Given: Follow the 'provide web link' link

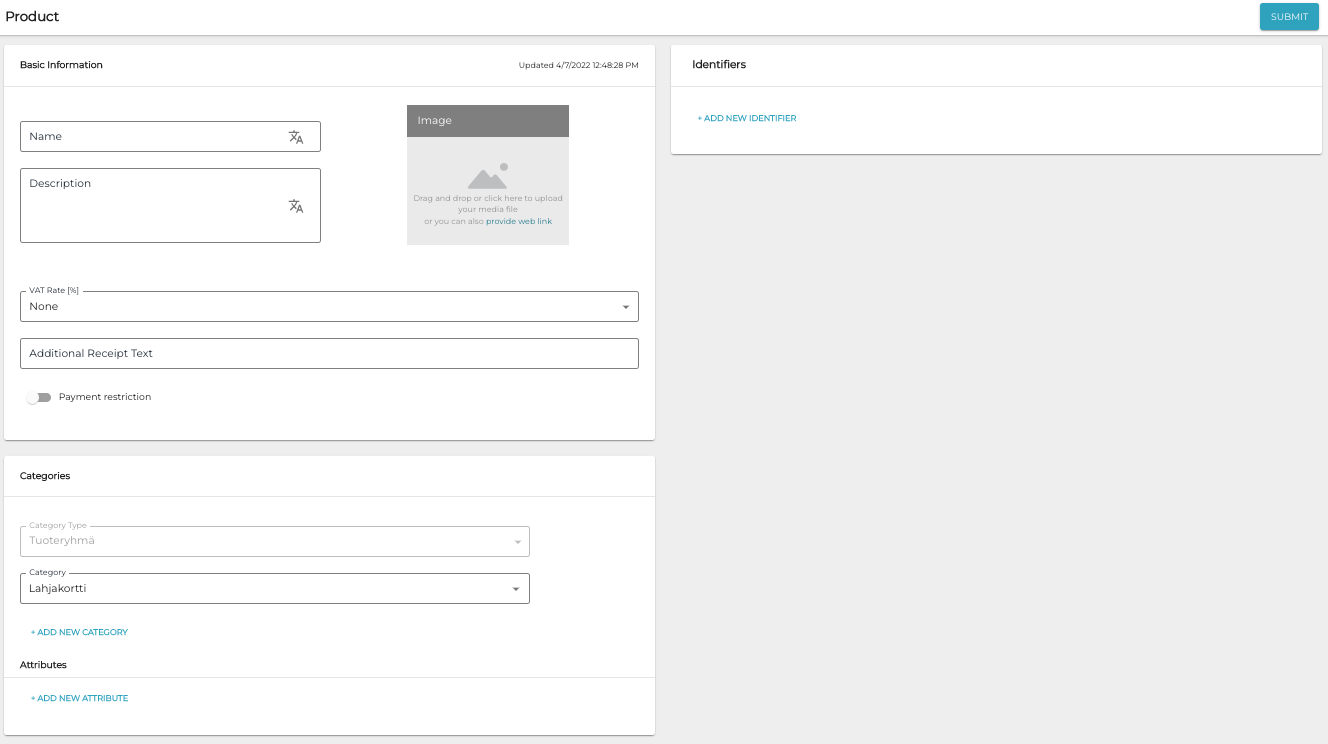Looking at the screenshot, I should (x=518, y=222).
